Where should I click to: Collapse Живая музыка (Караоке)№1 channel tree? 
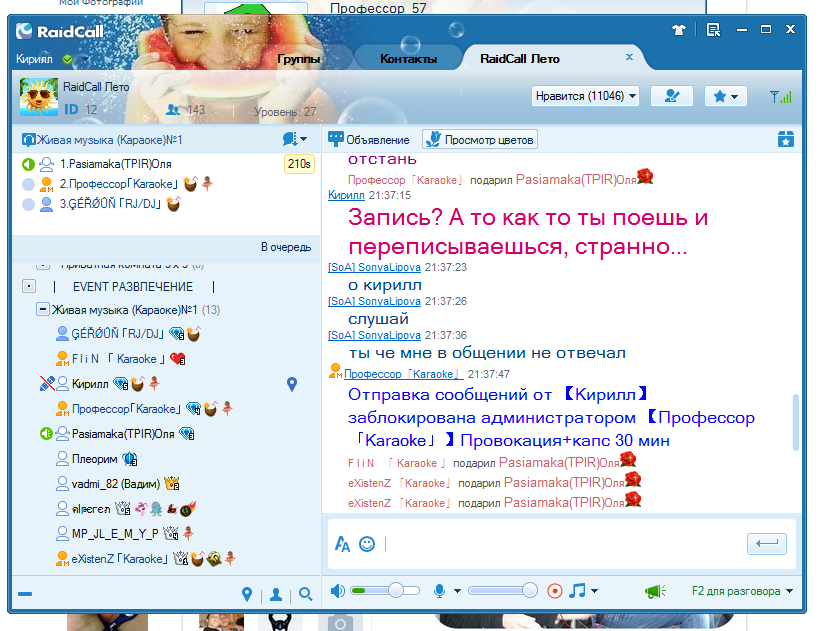[x=42, y=309]
